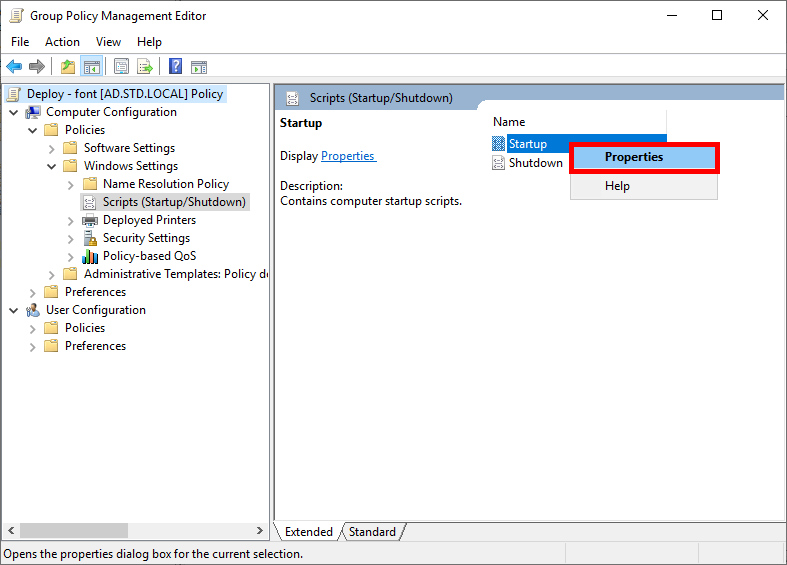Collapse the Windows Settings tree node
The image size is (787, 565).
[52, 166]
